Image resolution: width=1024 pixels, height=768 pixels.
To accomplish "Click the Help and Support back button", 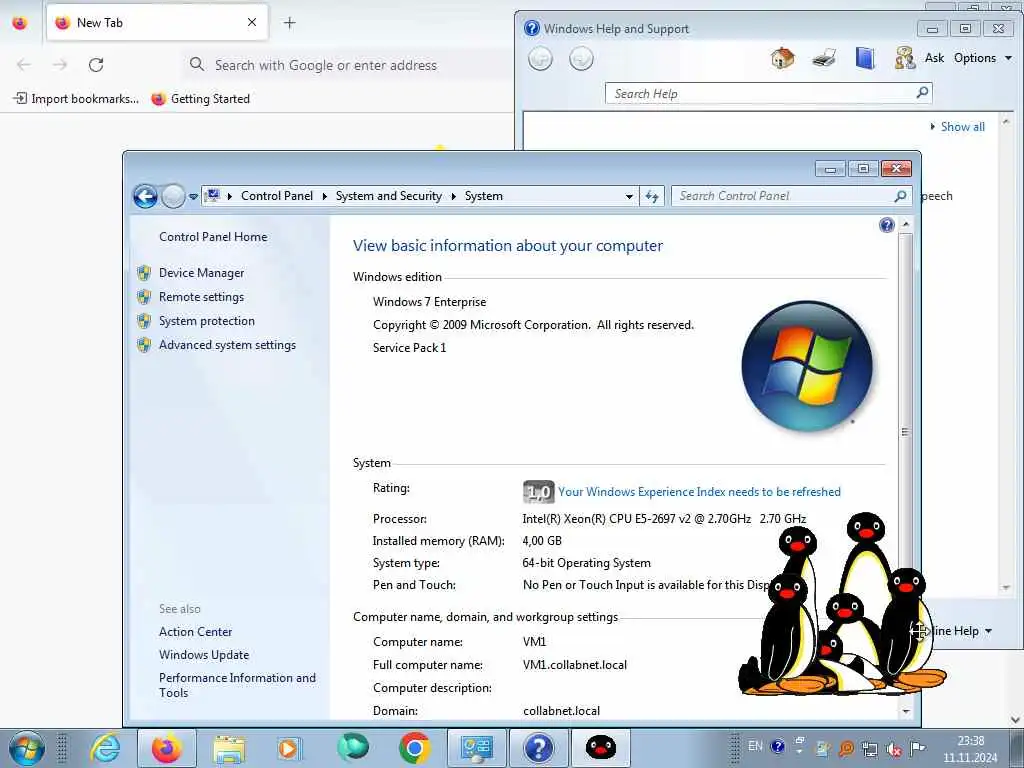I will tap(540, 59).
